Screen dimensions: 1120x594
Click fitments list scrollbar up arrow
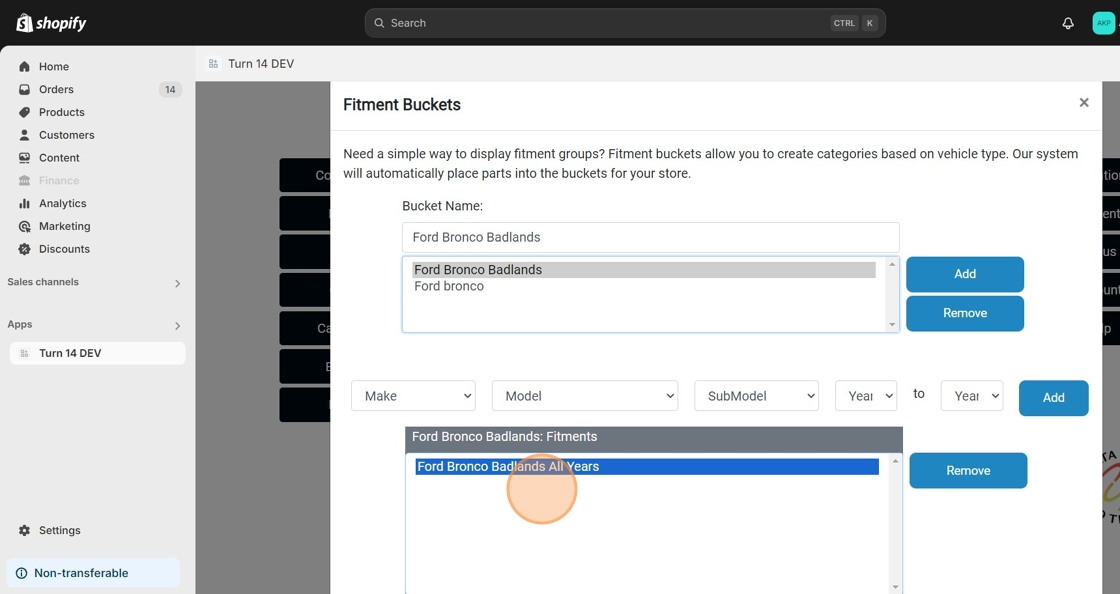coord(896,460)
